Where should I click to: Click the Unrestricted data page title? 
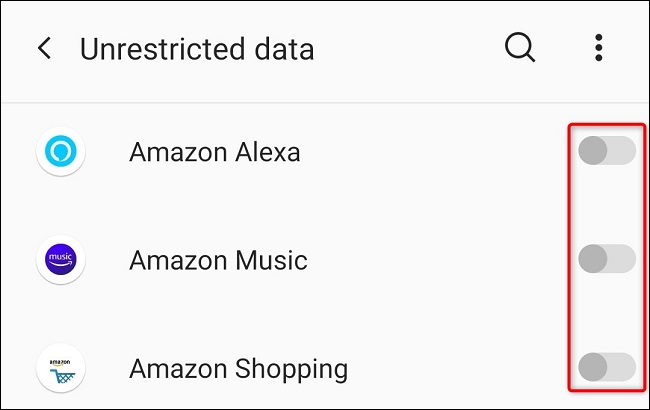(x=197, y=48)
